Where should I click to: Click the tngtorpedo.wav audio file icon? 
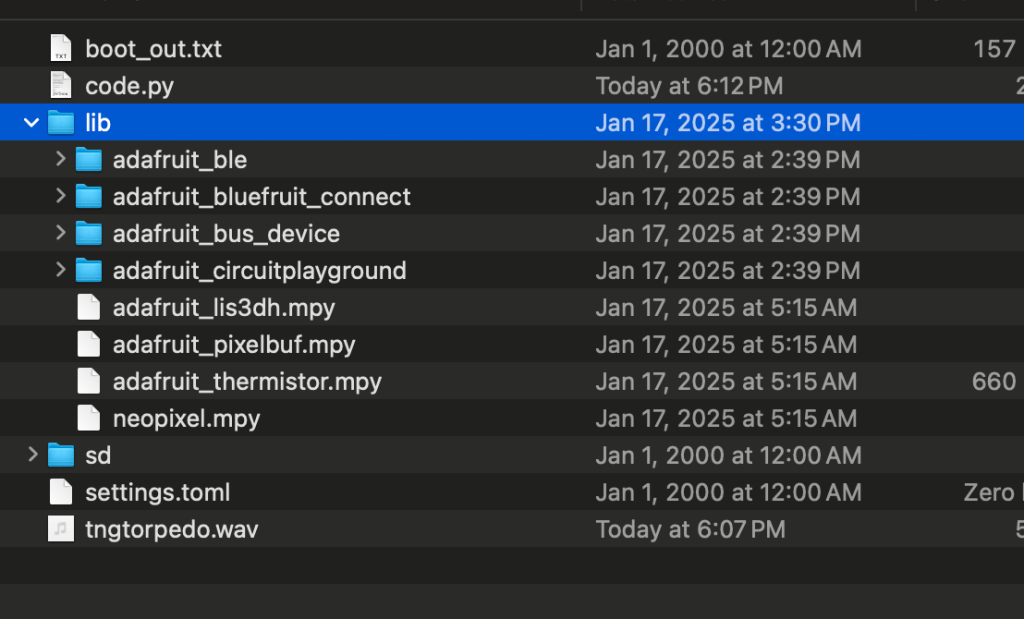pyautogui.click(x=61, y=529)
